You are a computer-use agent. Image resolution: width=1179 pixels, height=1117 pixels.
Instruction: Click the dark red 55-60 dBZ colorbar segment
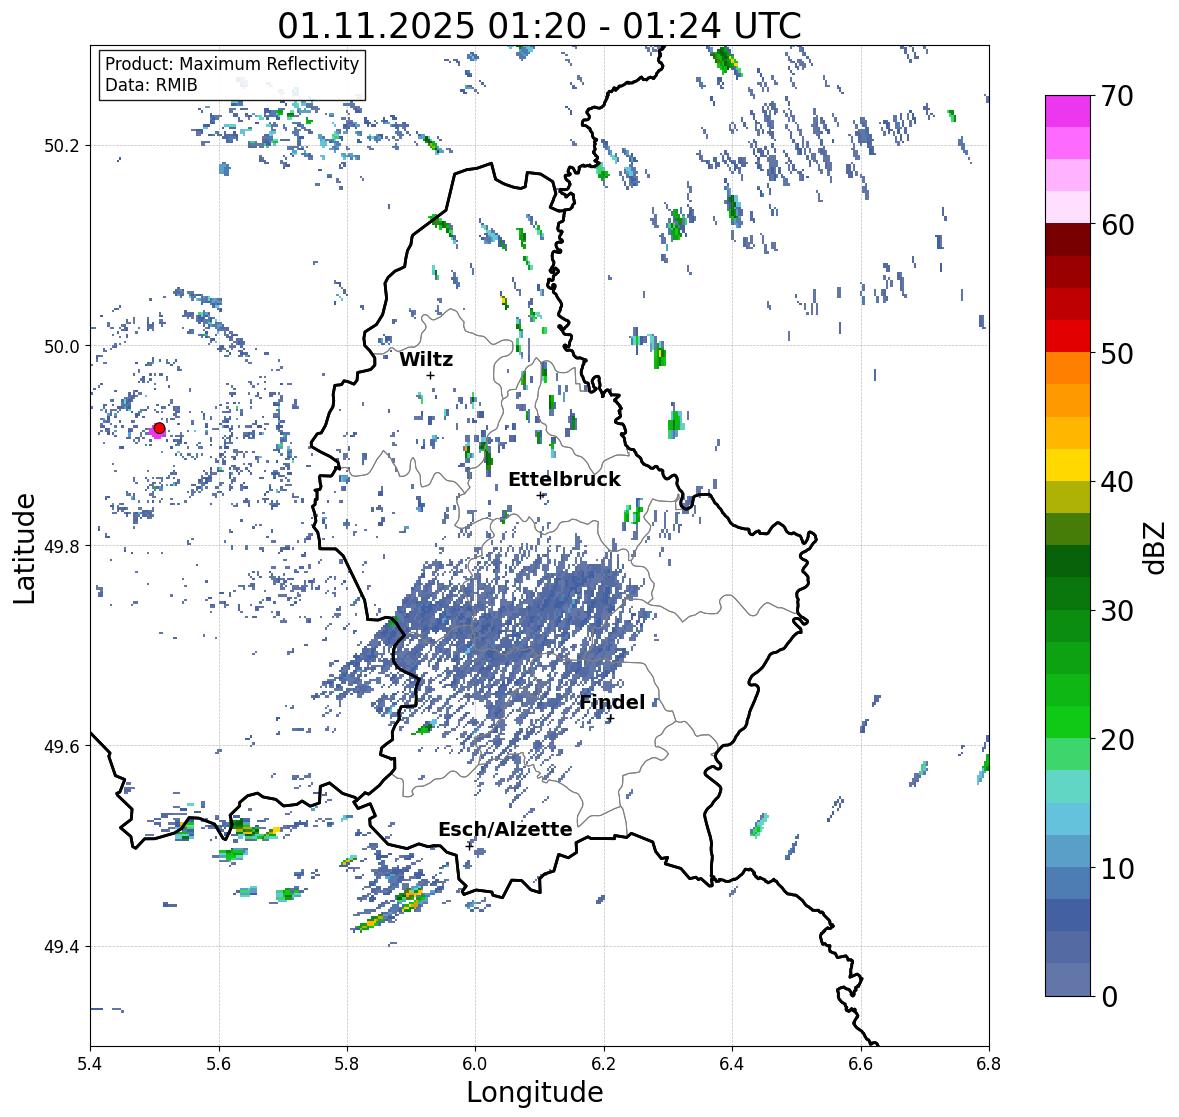tap(1068, 256)
